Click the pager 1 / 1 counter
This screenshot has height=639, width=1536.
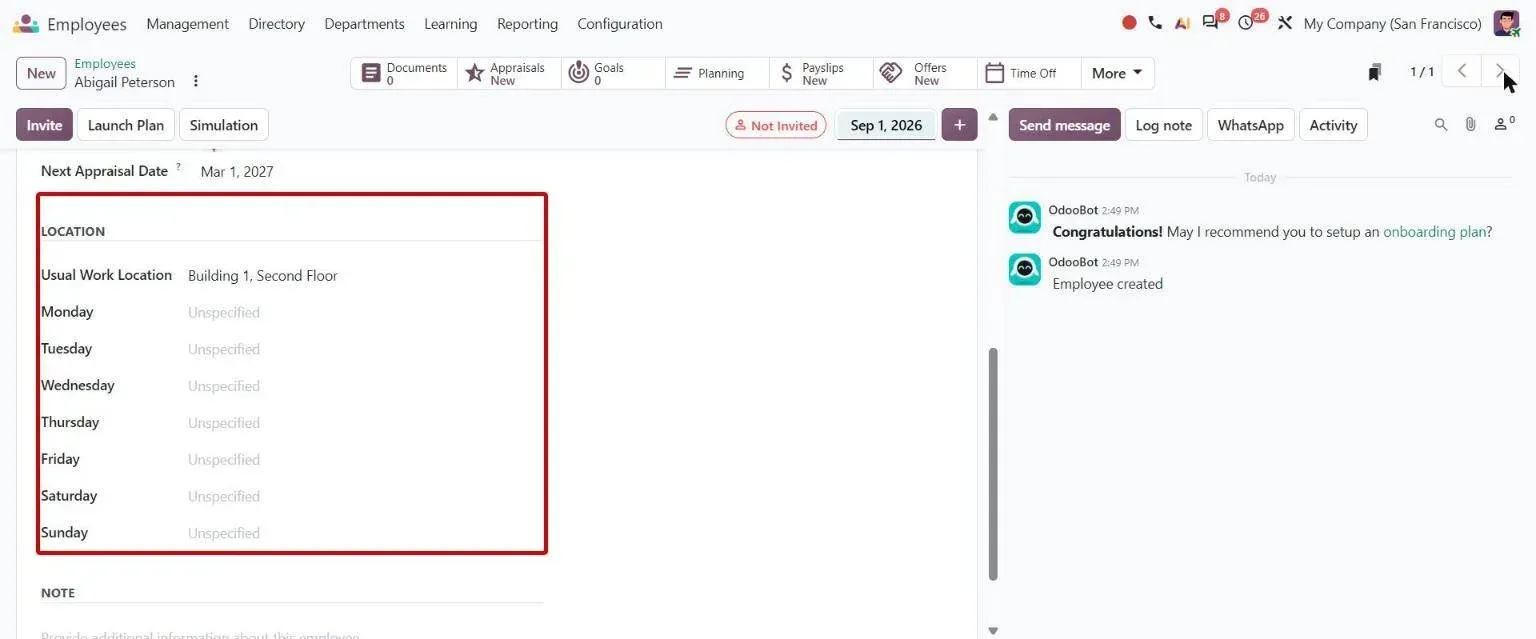pos(1421,72)
